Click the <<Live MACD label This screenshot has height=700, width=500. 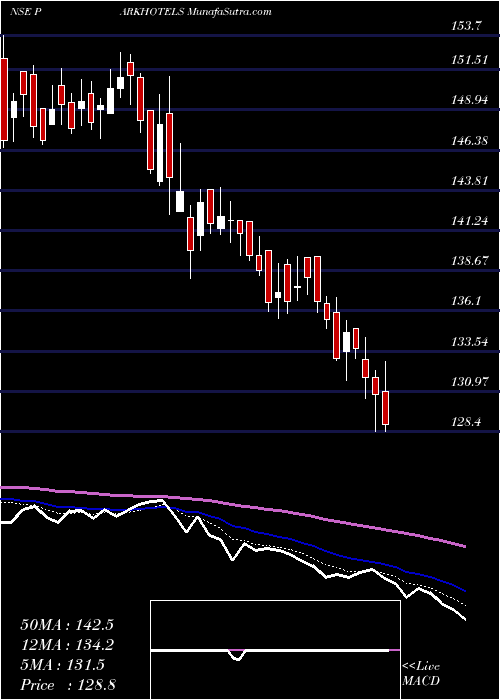[x=421, y=674]
